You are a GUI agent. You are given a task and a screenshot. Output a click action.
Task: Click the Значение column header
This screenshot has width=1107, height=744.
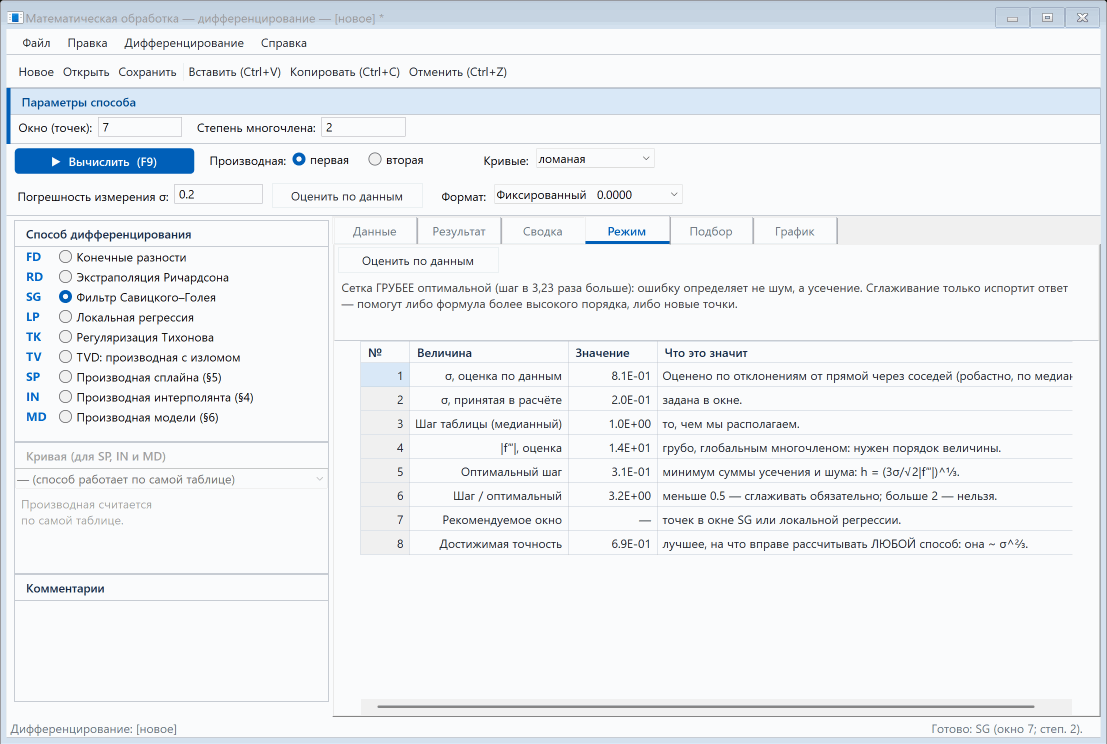613,353
